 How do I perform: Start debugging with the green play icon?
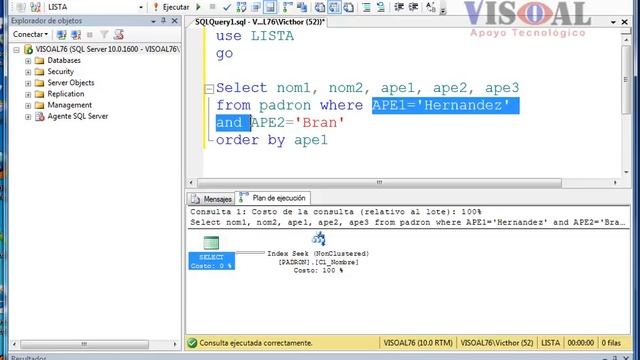coord(199,7)
